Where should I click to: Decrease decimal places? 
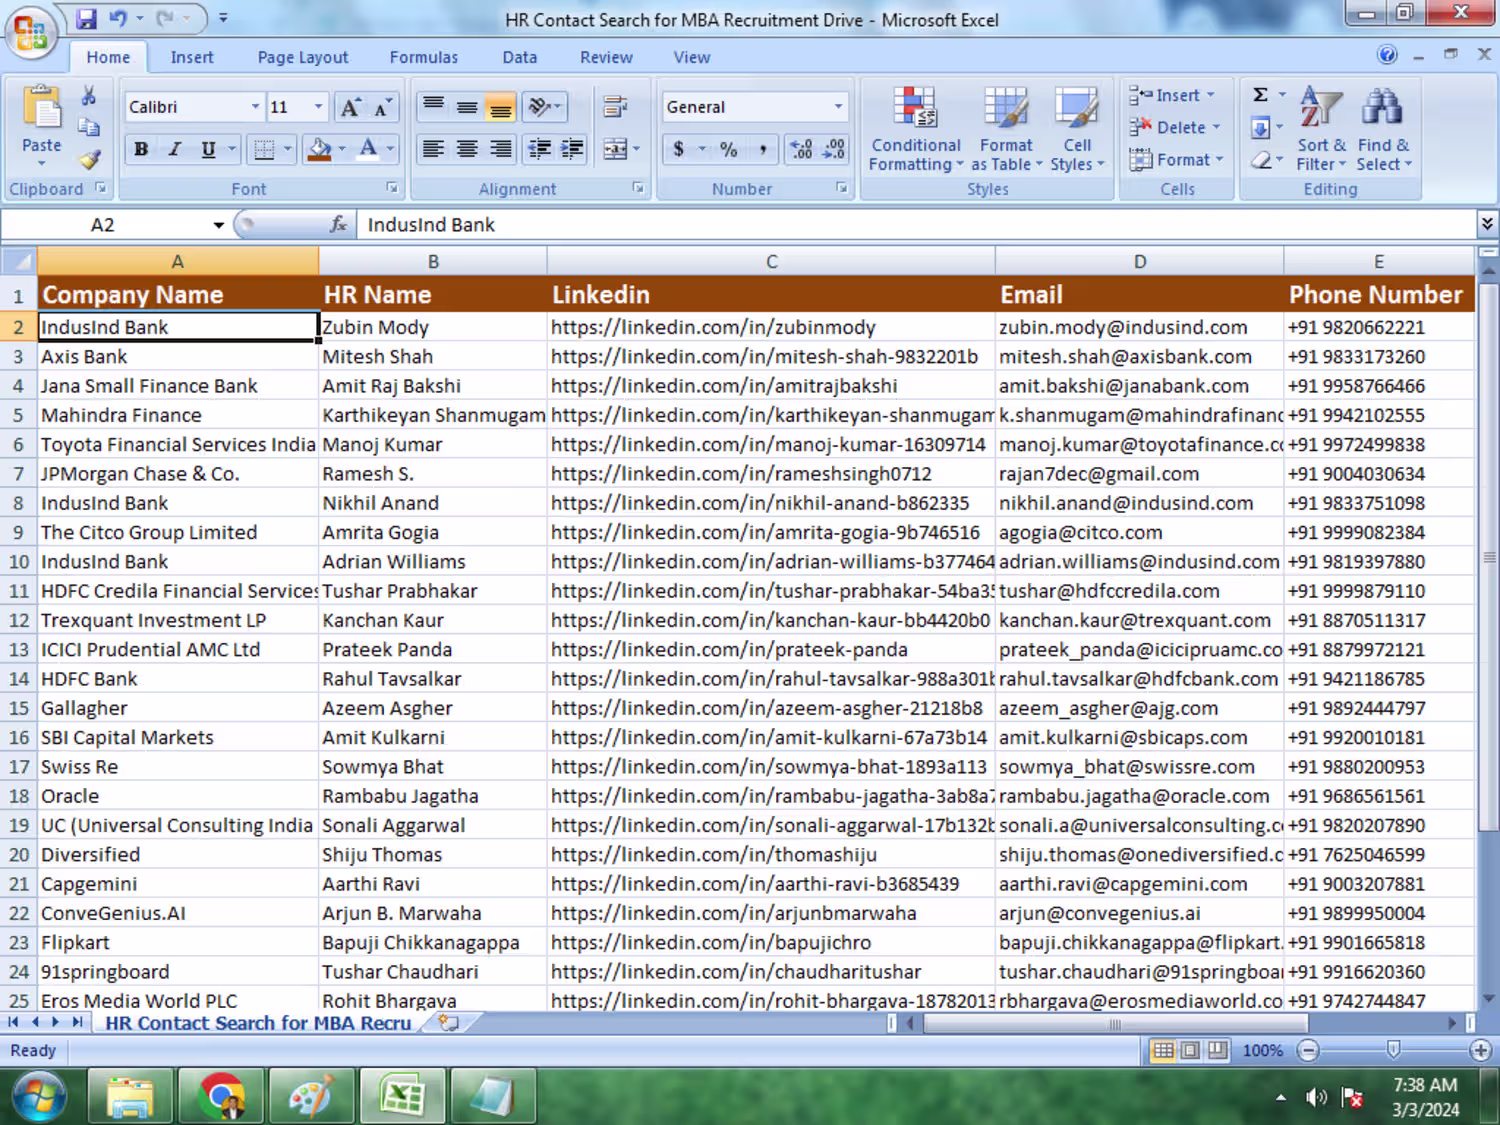point(835,150)
